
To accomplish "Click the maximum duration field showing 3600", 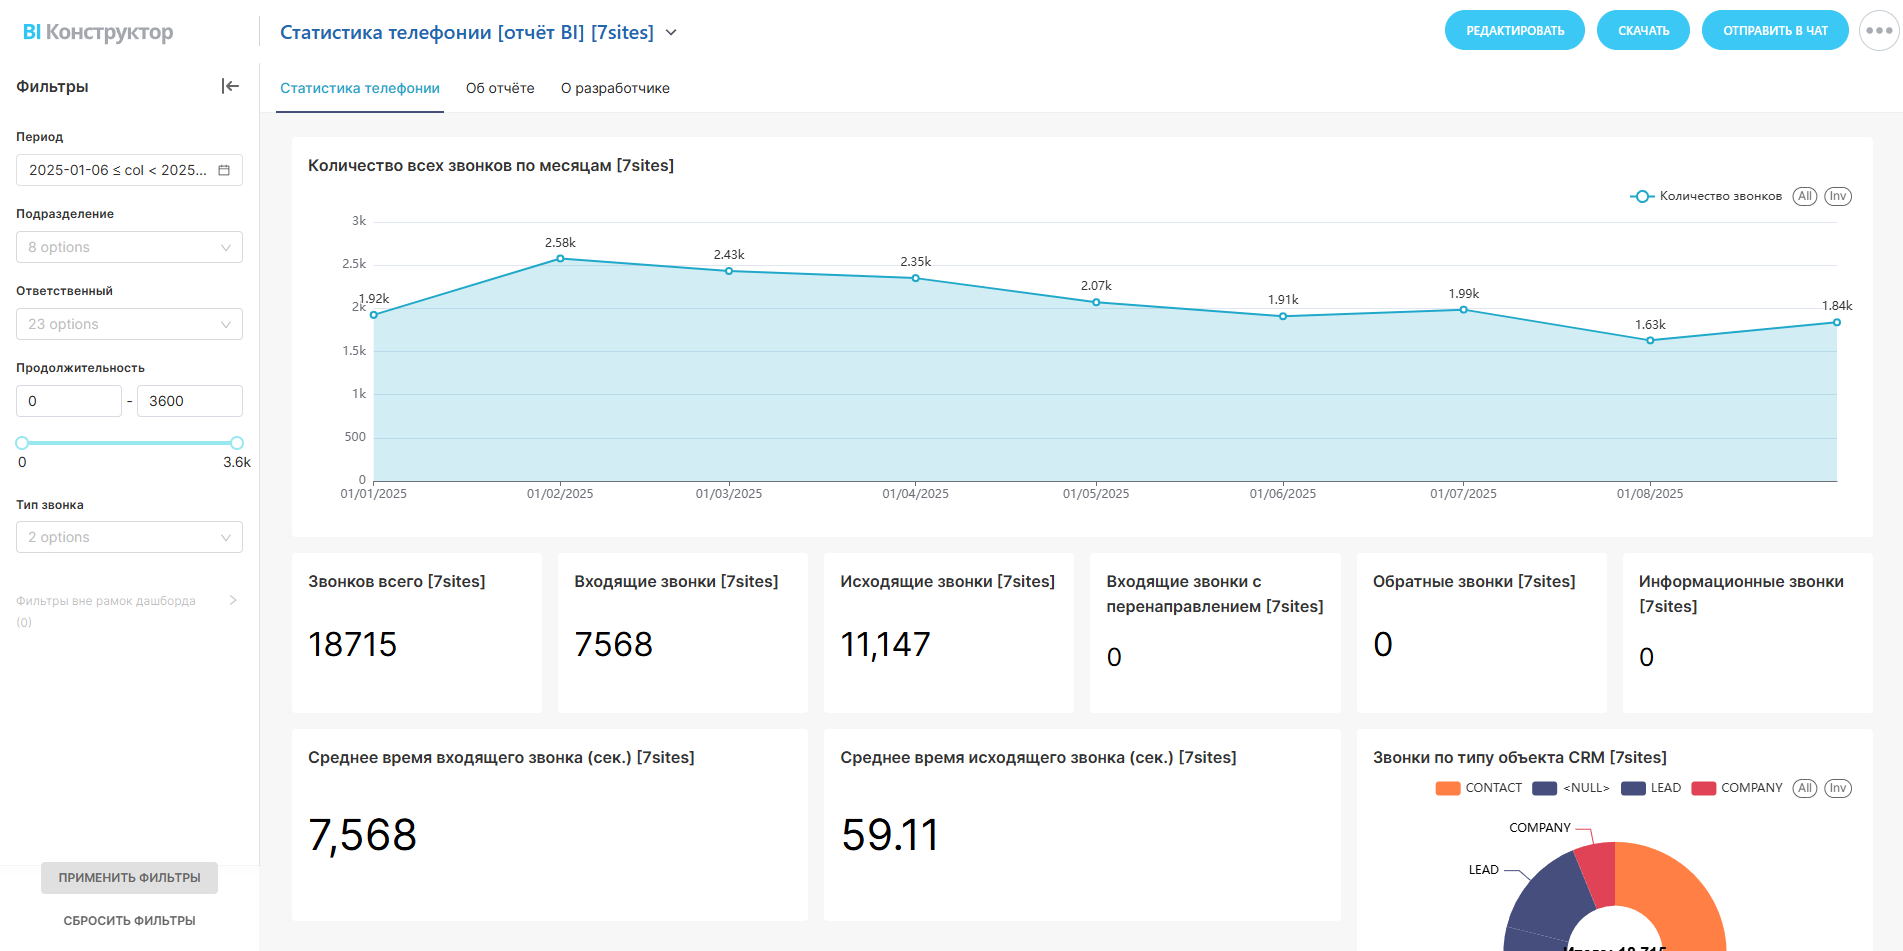I will point(189,401).
